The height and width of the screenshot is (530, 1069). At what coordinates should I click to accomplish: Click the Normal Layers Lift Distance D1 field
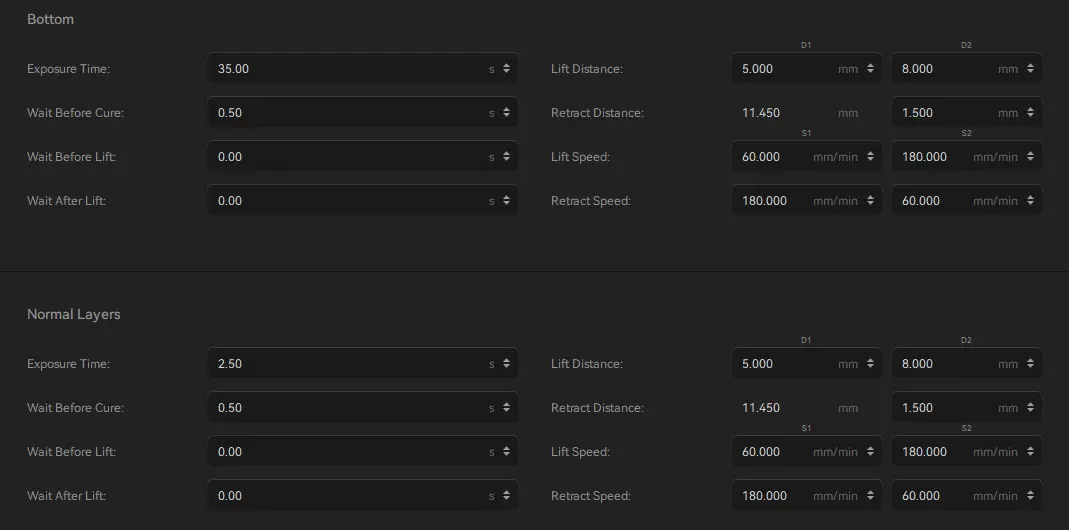click(807, 364)
